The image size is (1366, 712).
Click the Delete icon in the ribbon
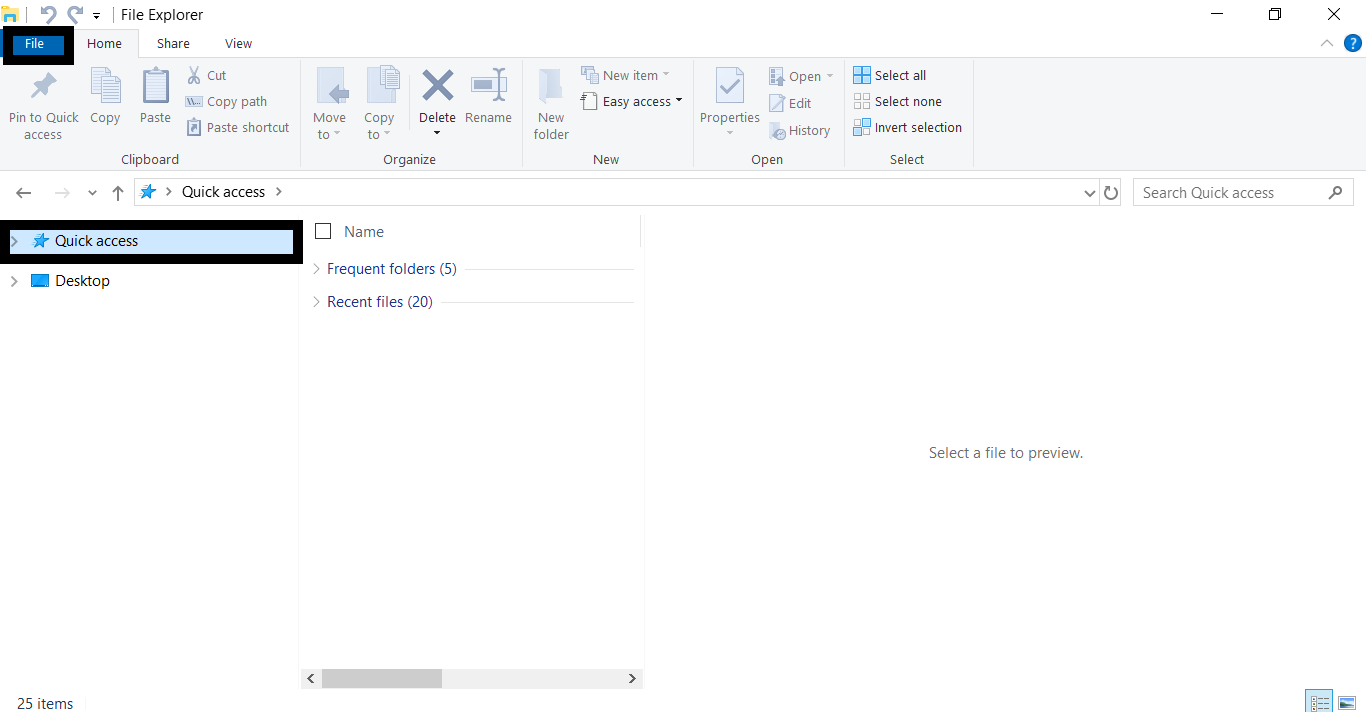point(437,87)
